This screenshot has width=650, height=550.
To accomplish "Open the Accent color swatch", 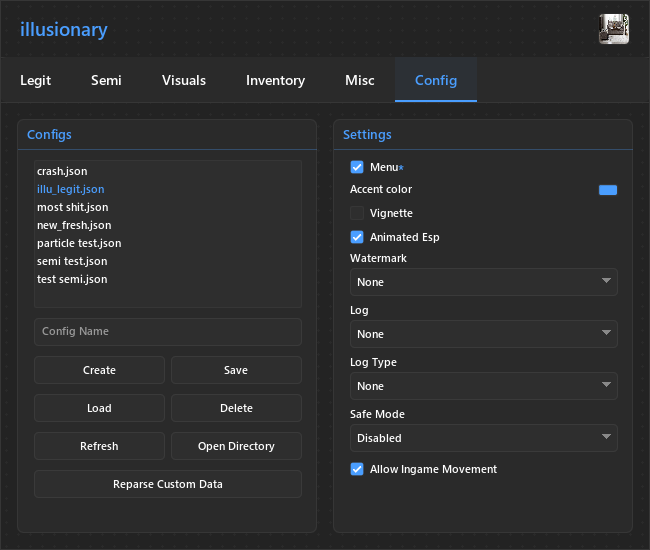I will [608, 190].
